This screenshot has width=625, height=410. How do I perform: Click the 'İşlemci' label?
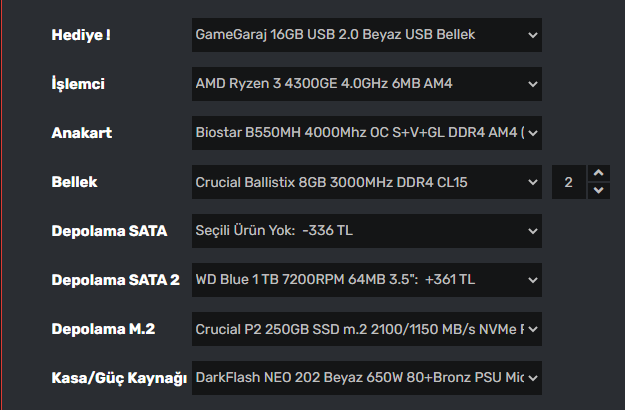(79, 84)
